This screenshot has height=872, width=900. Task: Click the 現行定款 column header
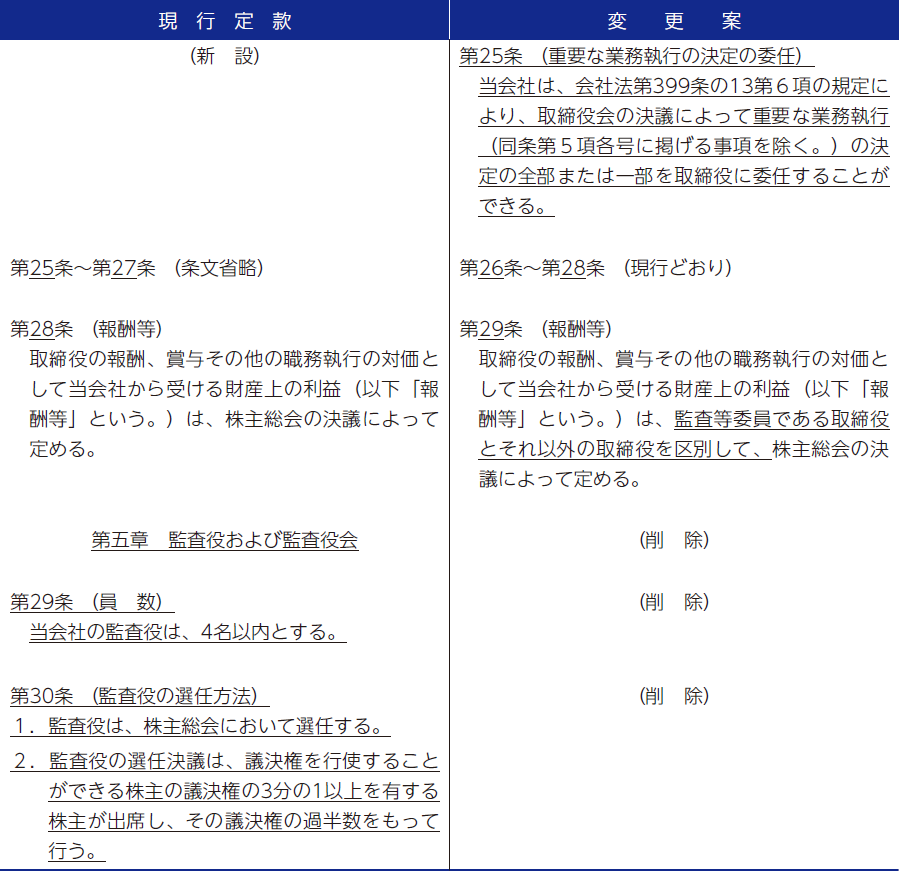(224, 21)
